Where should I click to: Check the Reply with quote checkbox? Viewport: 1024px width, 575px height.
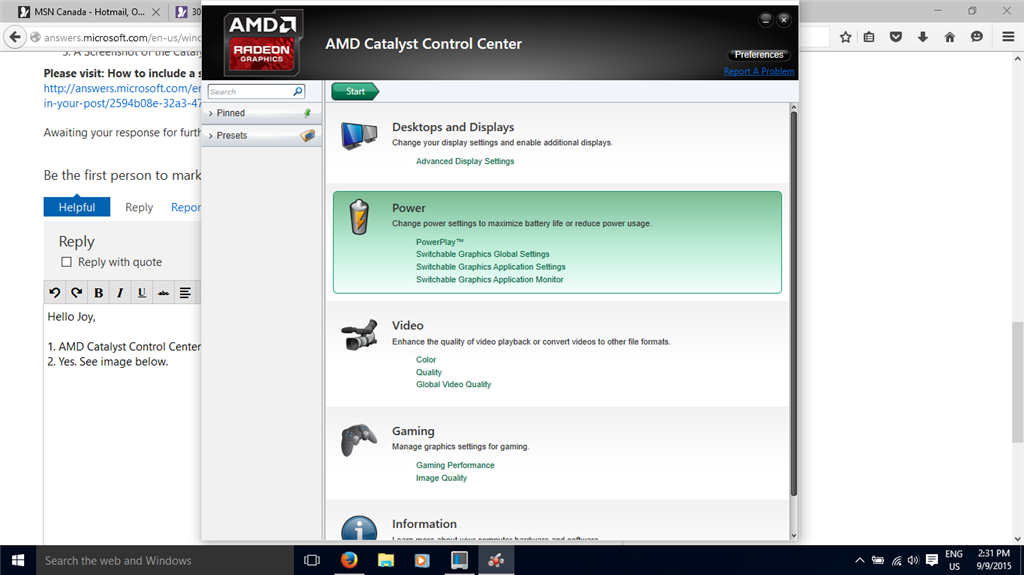(66, 262)
